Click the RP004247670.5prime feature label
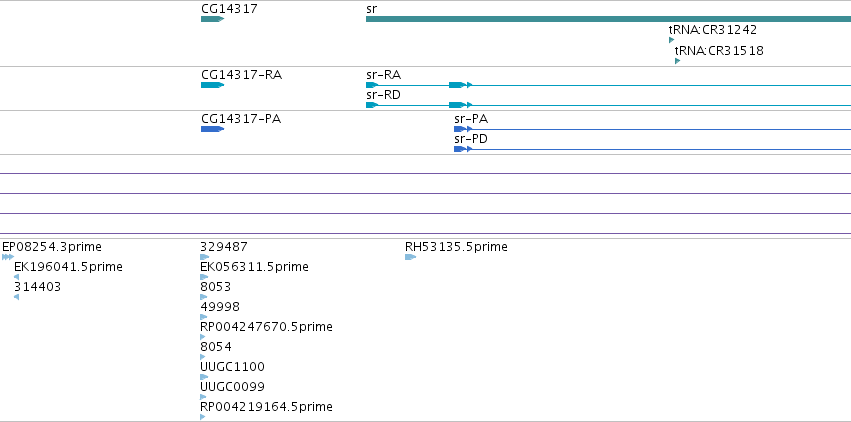This screenshot has width=851, height=422. pos(266,327)
